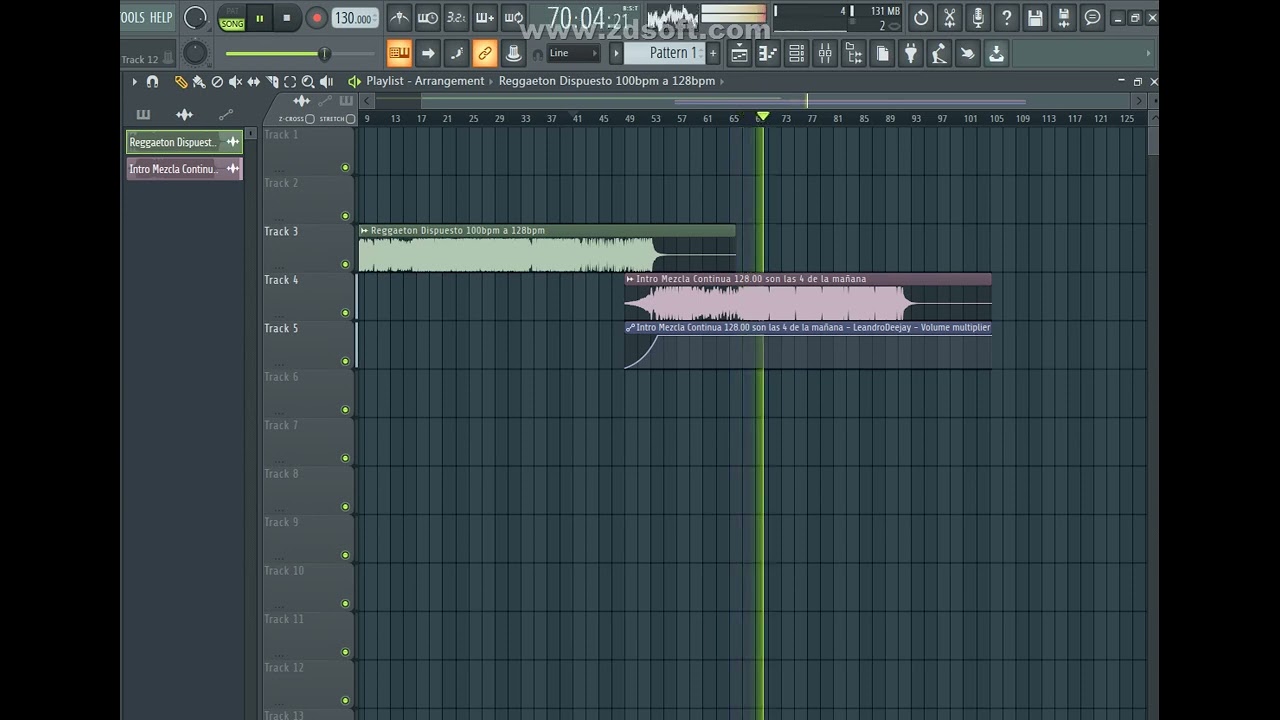Click the render as audio file icon

pos(1064,17)
